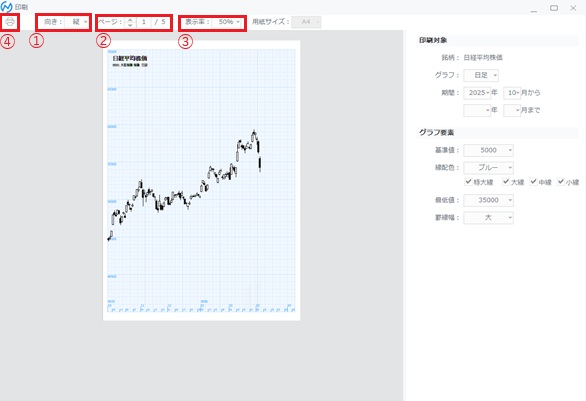The height and width of the screenshot is (401, 586).
Task: Change the 線配色 ブルー color dropdown
Action: pyautogui.click(x=488, y=168)
